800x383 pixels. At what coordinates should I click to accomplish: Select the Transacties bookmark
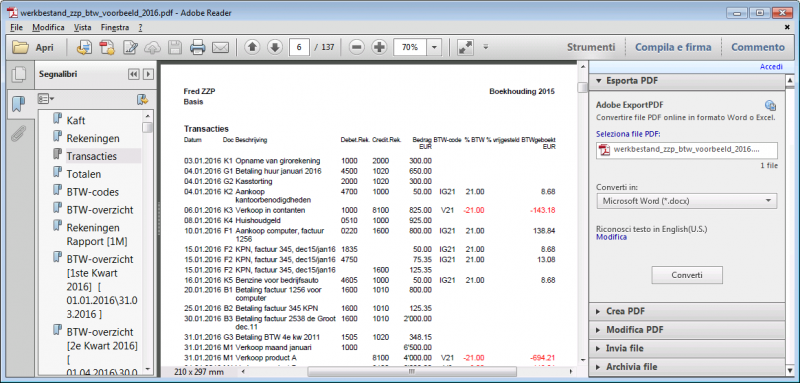pyautogui.click(x=91, y=156)
